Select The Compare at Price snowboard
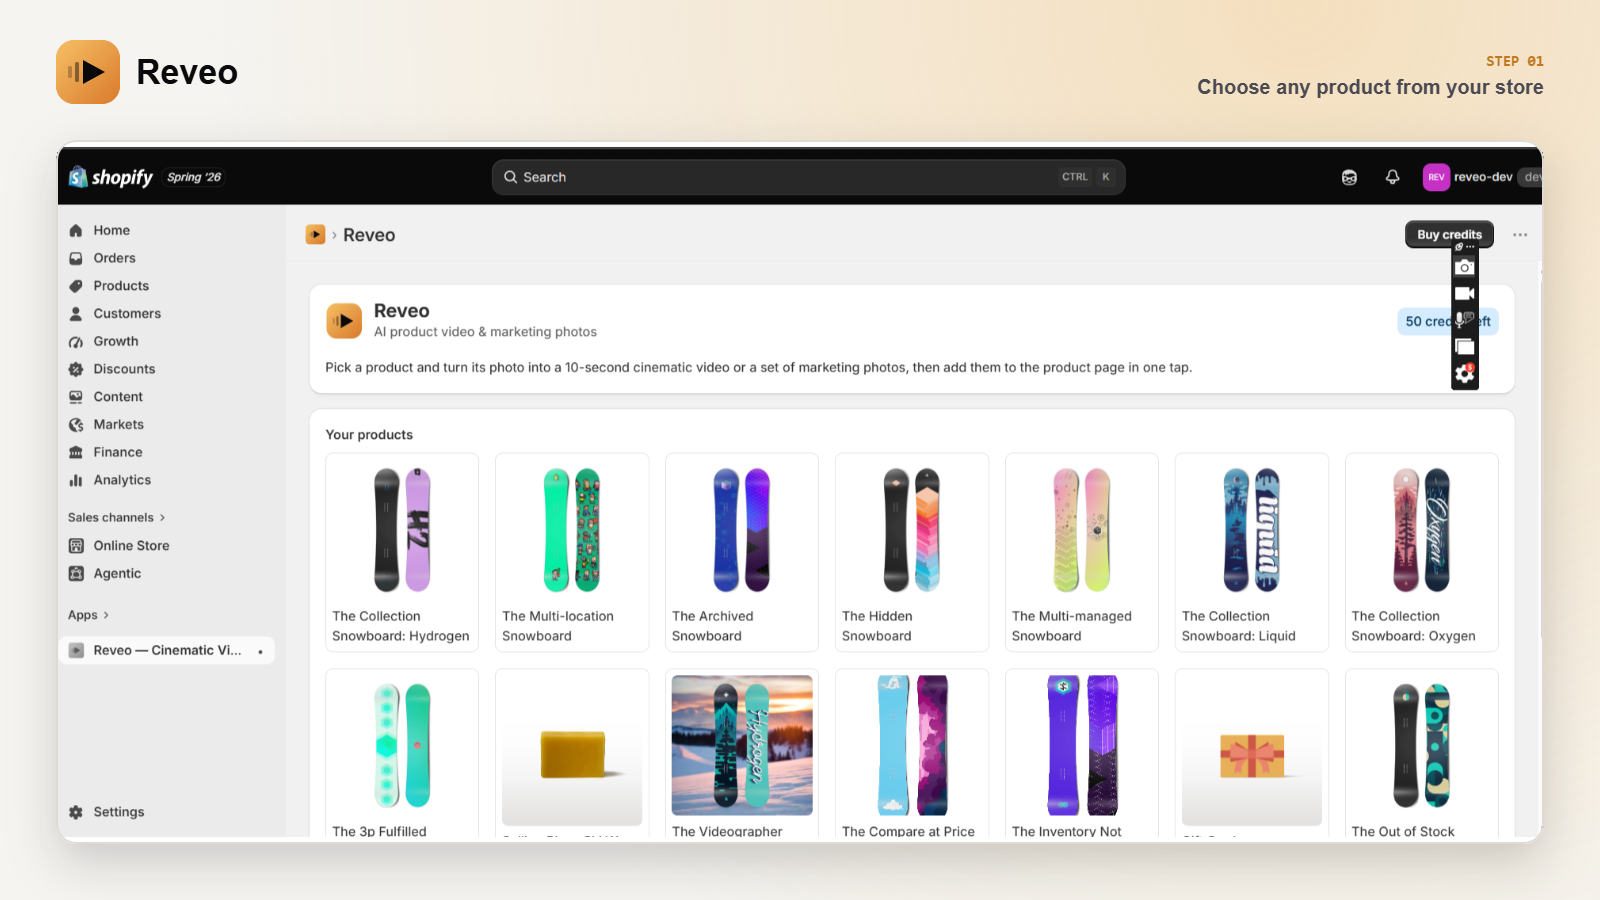Viewport: 1600px width, 900px height. coord(912,754)
